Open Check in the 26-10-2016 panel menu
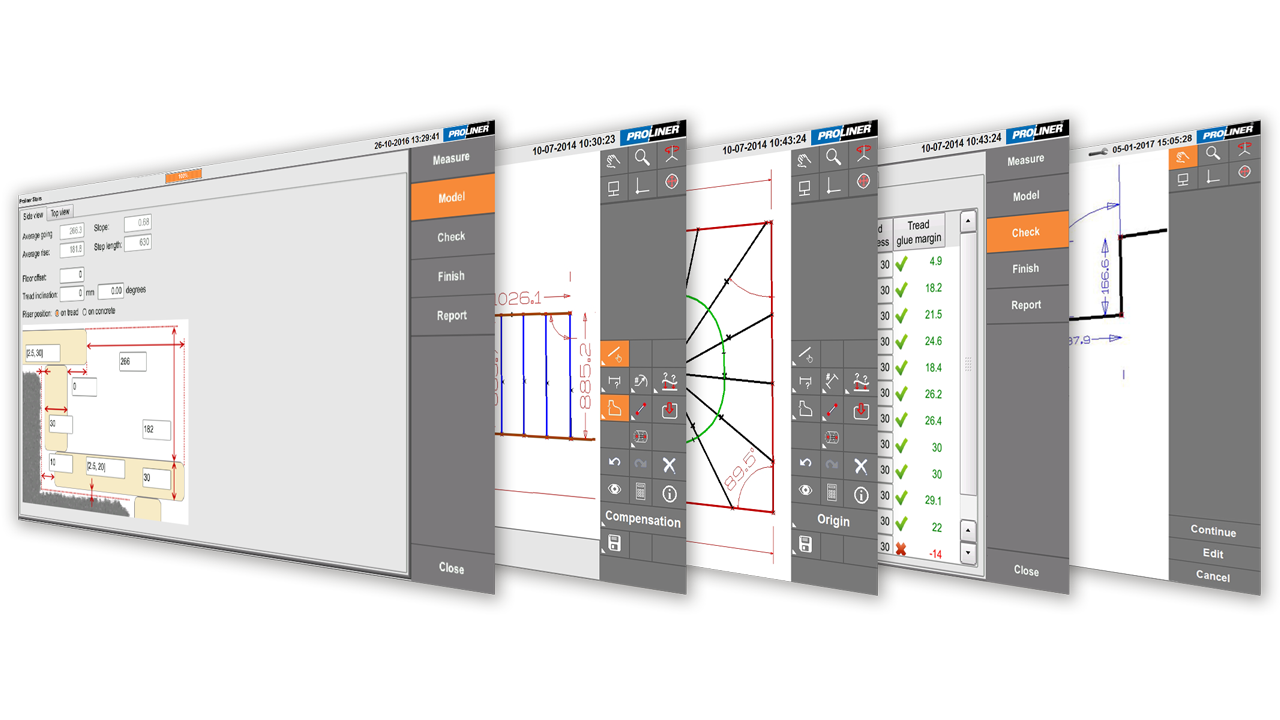The image size is (1280, 720). (x=452, y=236)
